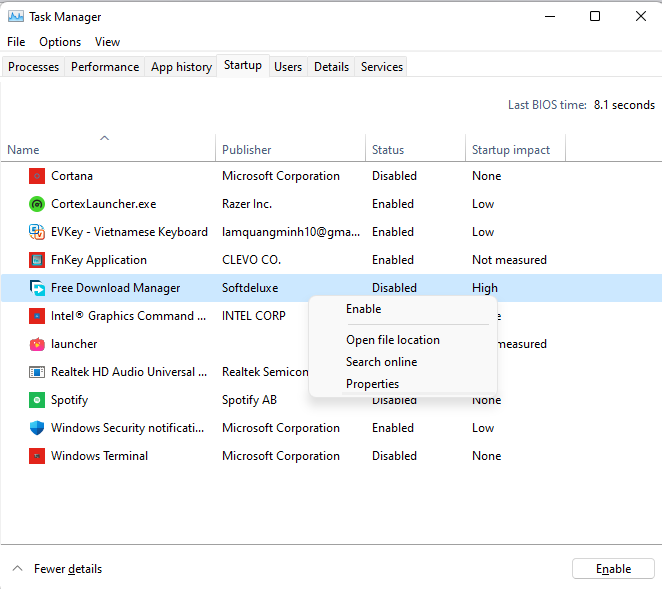Click the Last BIOS time value
The image size is (662, 589).
click(624, 105)
